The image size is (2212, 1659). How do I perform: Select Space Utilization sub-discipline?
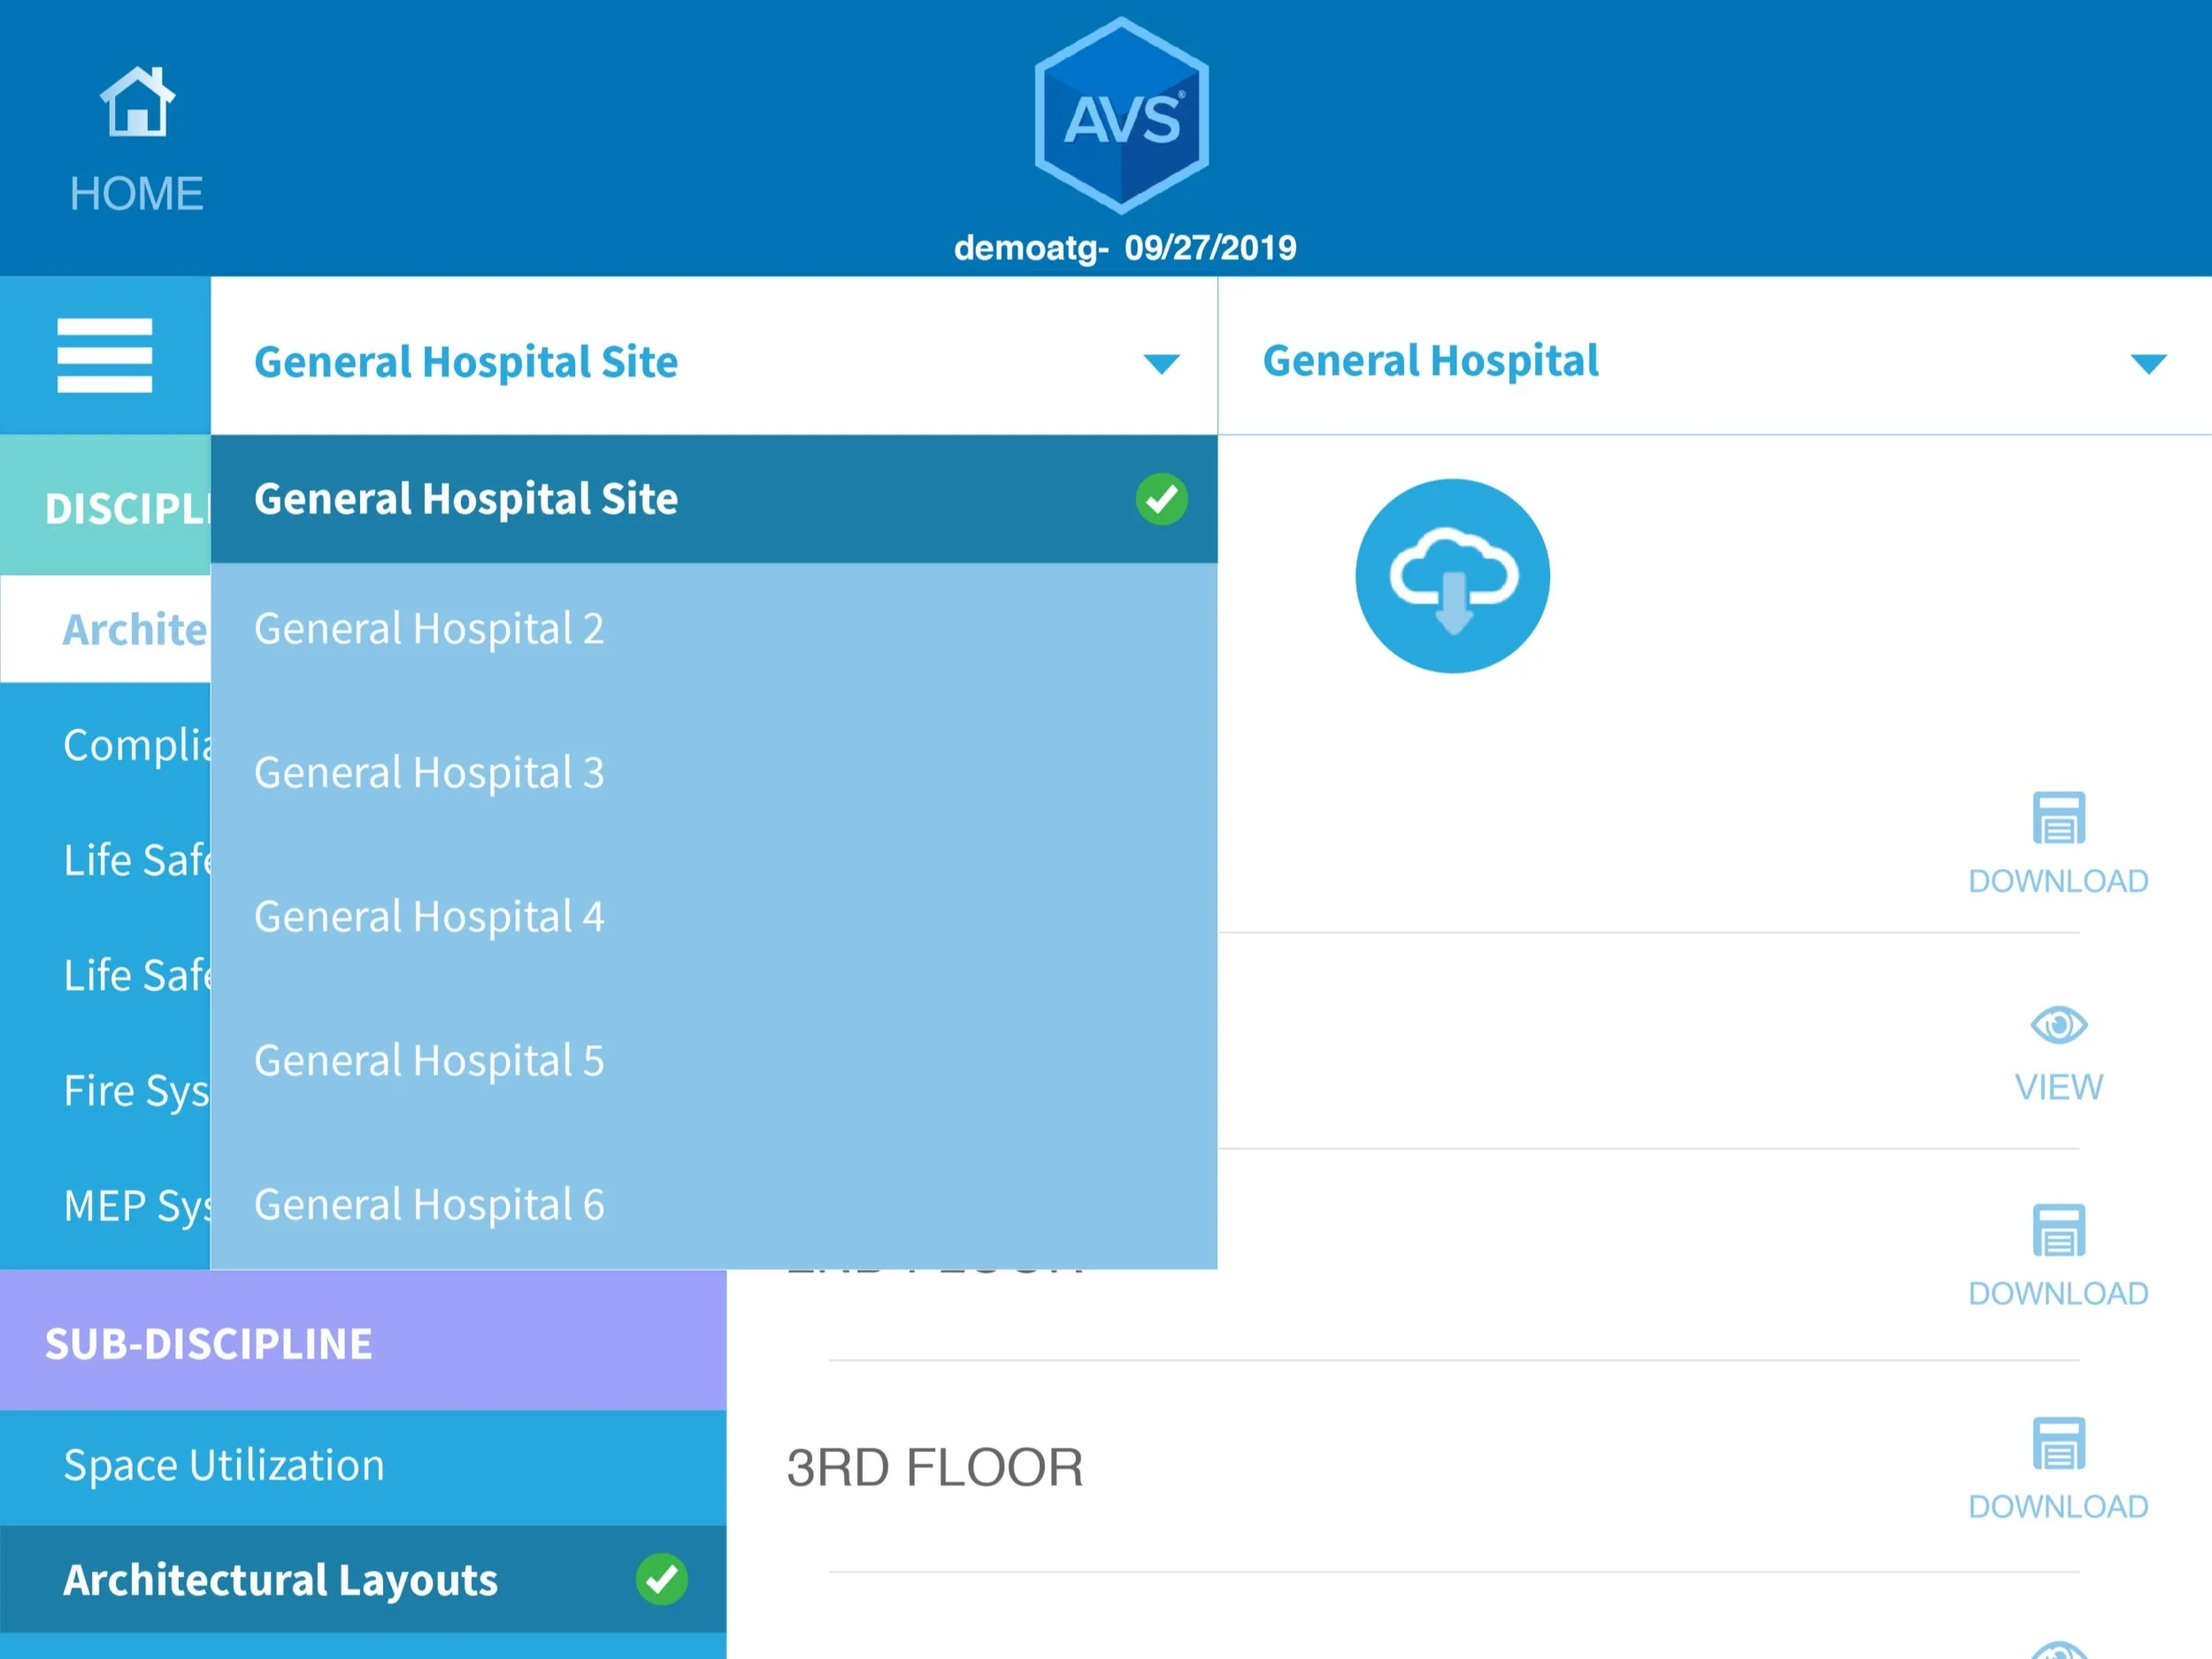(x=224, y=1466)
